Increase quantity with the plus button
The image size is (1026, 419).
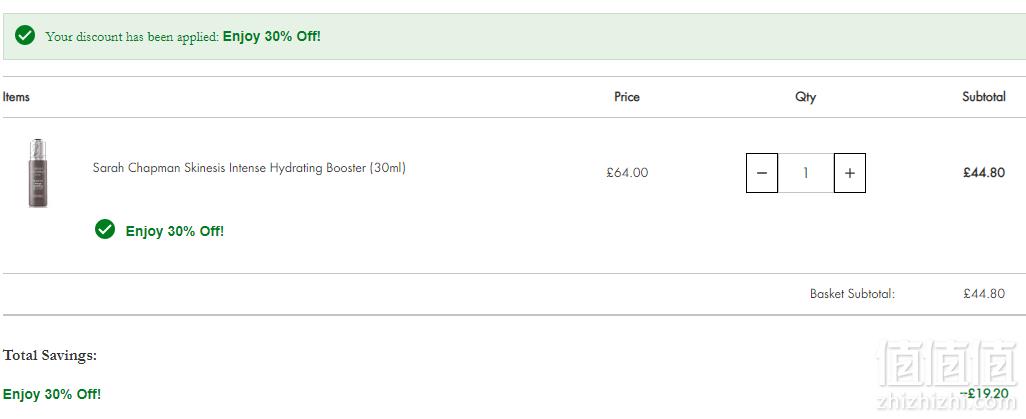849,173
